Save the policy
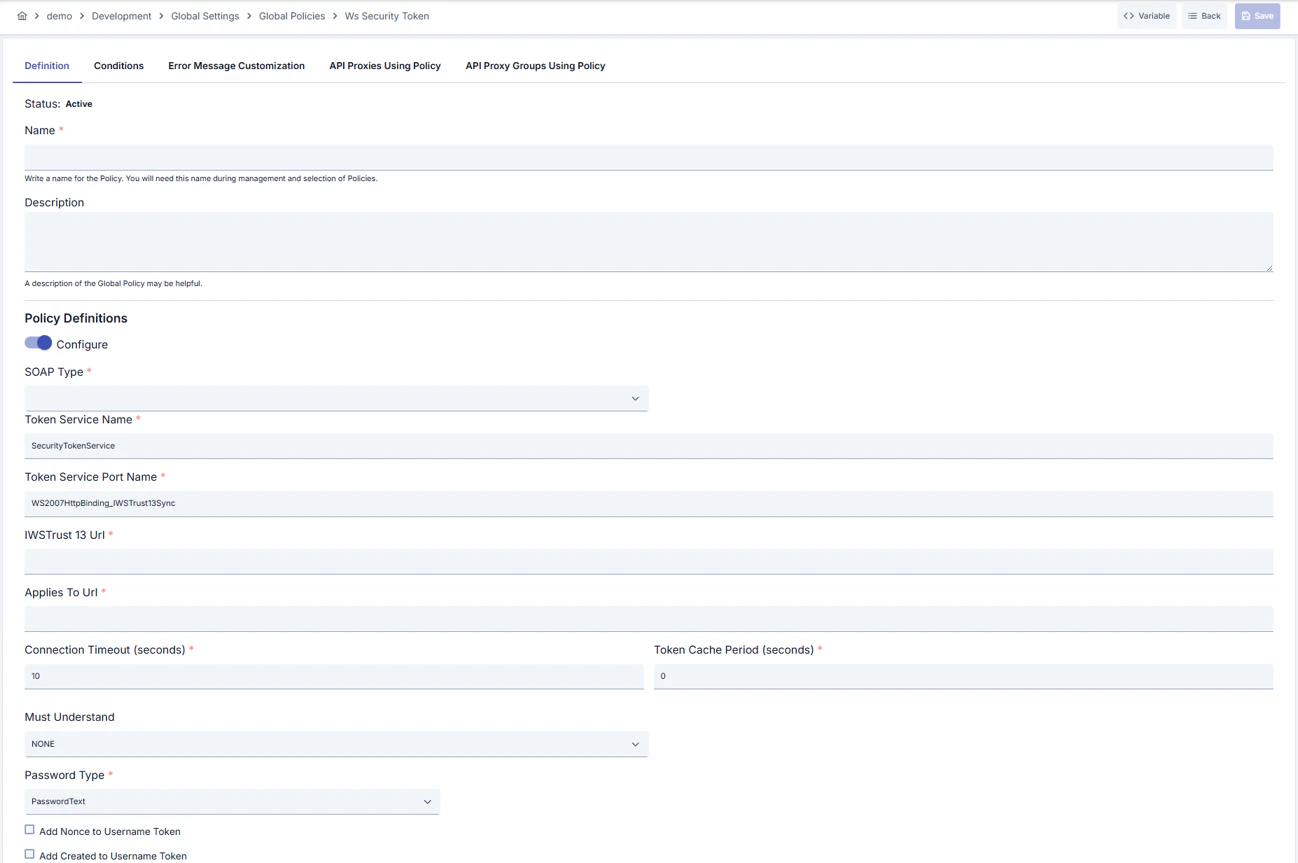 click(1257, 16)
